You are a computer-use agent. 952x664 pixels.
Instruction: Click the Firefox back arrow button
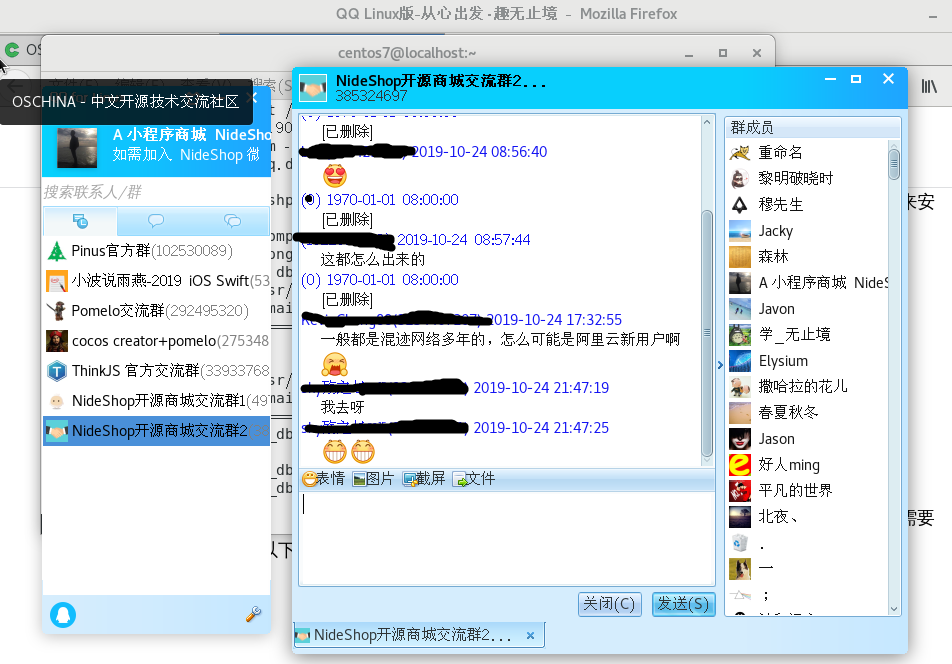[x=15, y=86]
